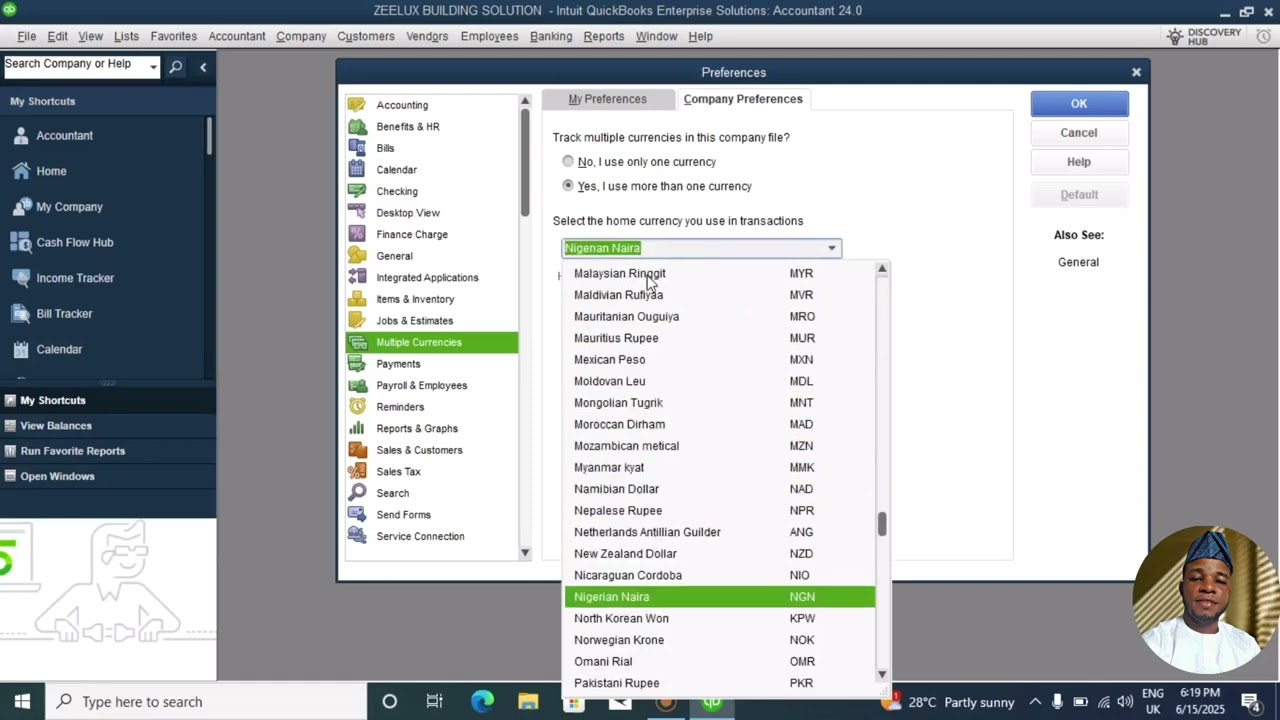This screenshot has height=720, width=1280.
Task: Open Windows Start menu
Action: point(22,701)
